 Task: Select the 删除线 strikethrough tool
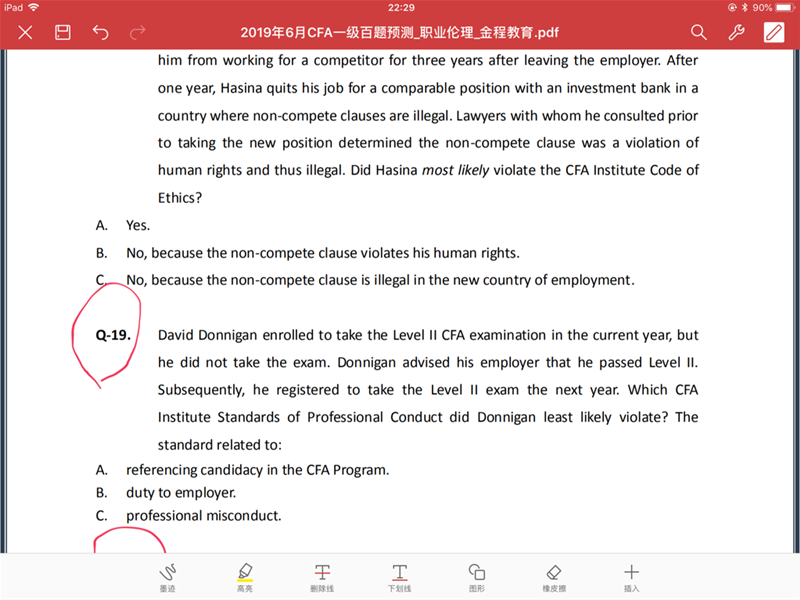click(x=322, y=578)
